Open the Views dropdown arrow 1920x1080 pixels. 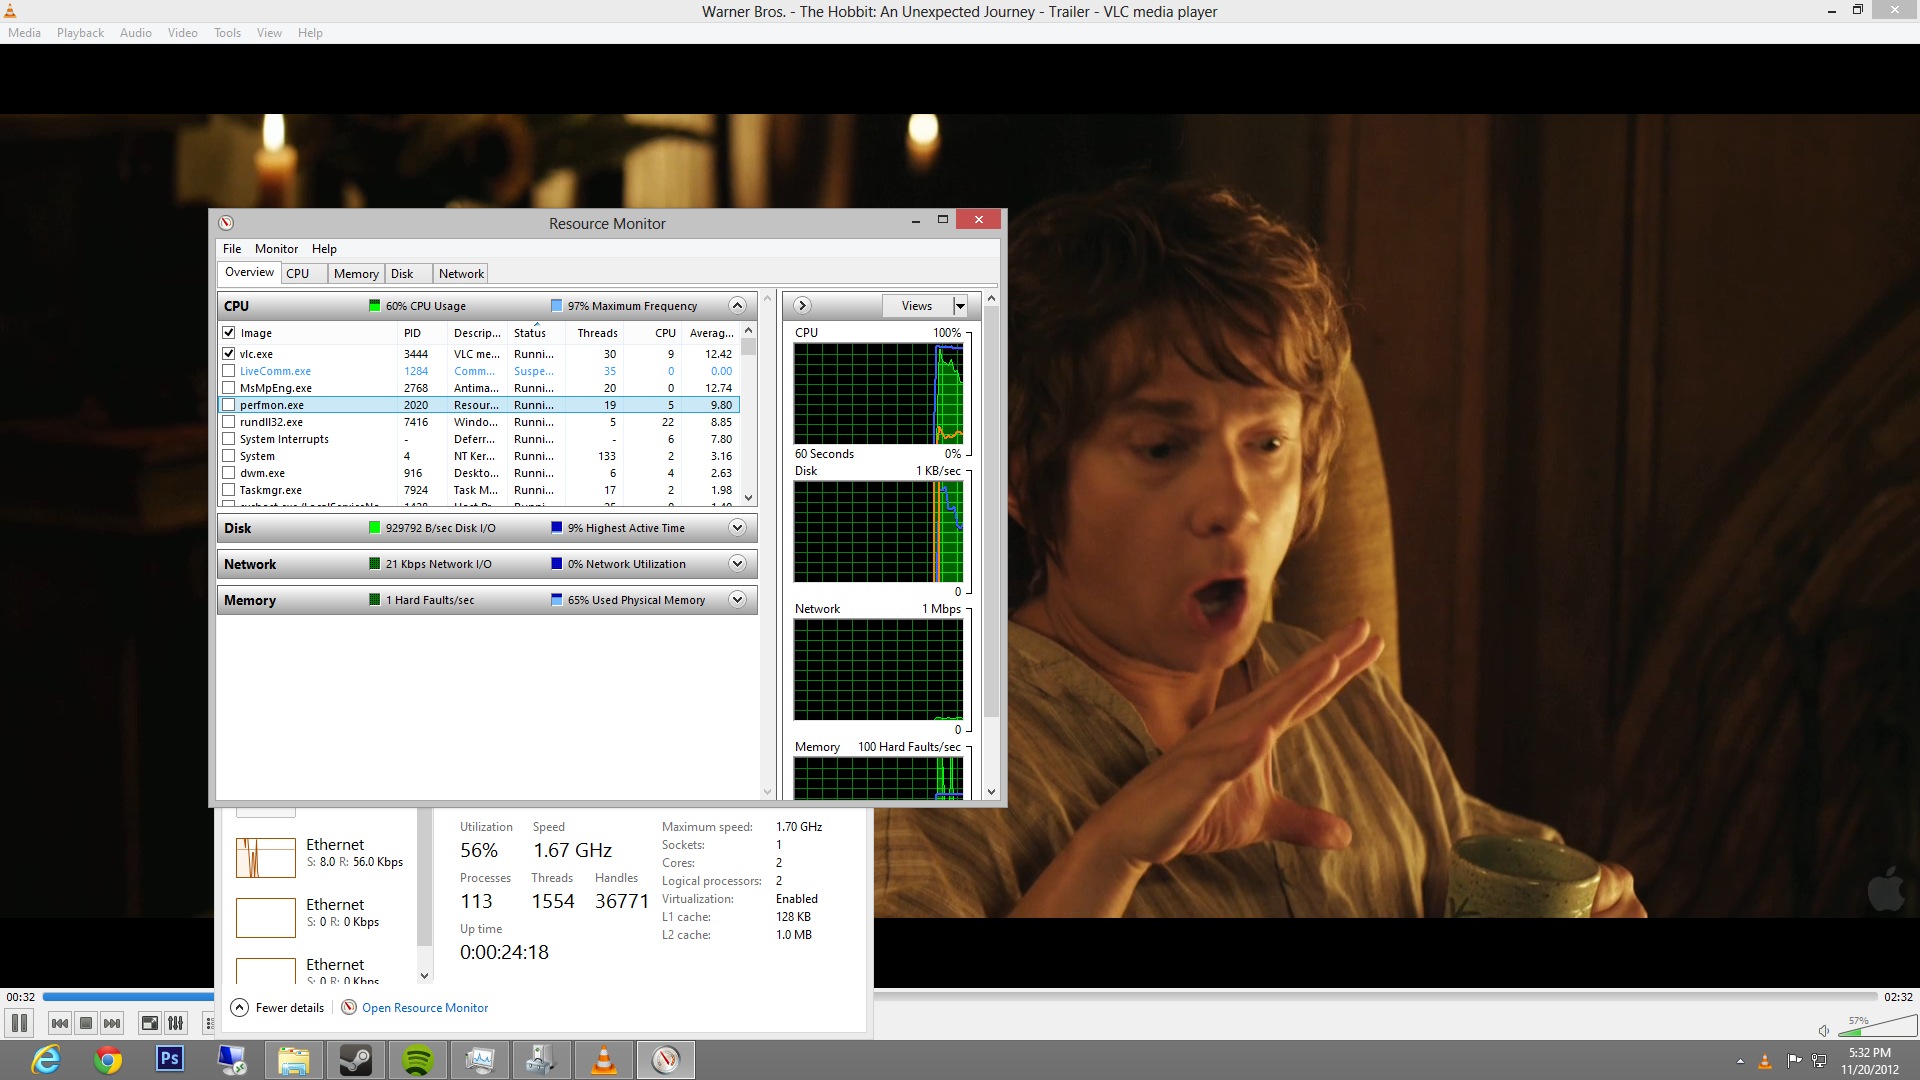pyautogui.click(x=960, y=306)
